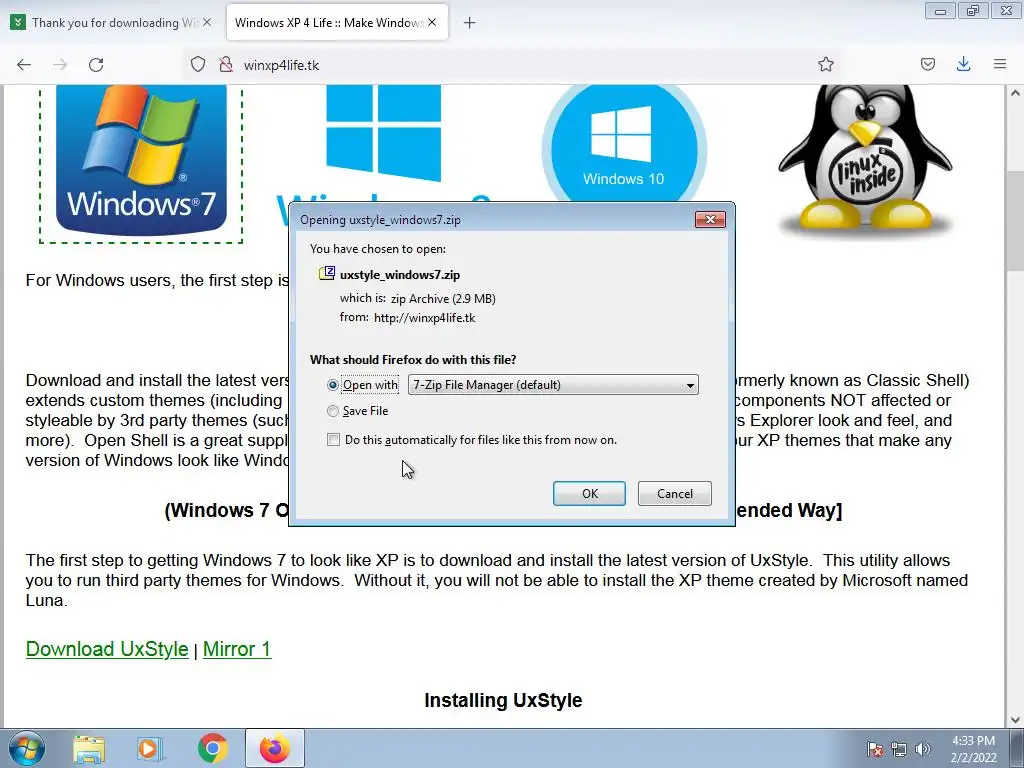Viewport: 1024px width, 768px height.
Task: Go back using the browser back arrow
Action: (x=24, y=64)
